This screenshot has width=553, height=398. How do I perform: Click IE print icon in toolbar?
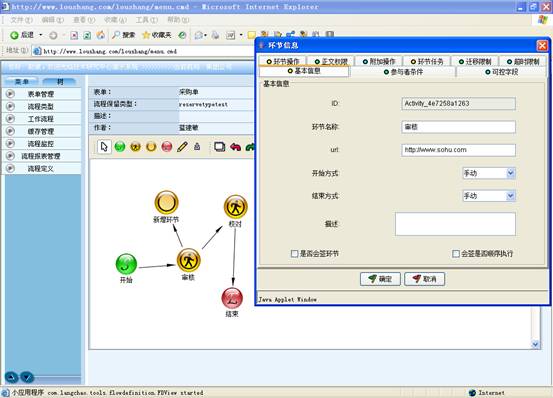pyautogui.click(x=215, y=35)
